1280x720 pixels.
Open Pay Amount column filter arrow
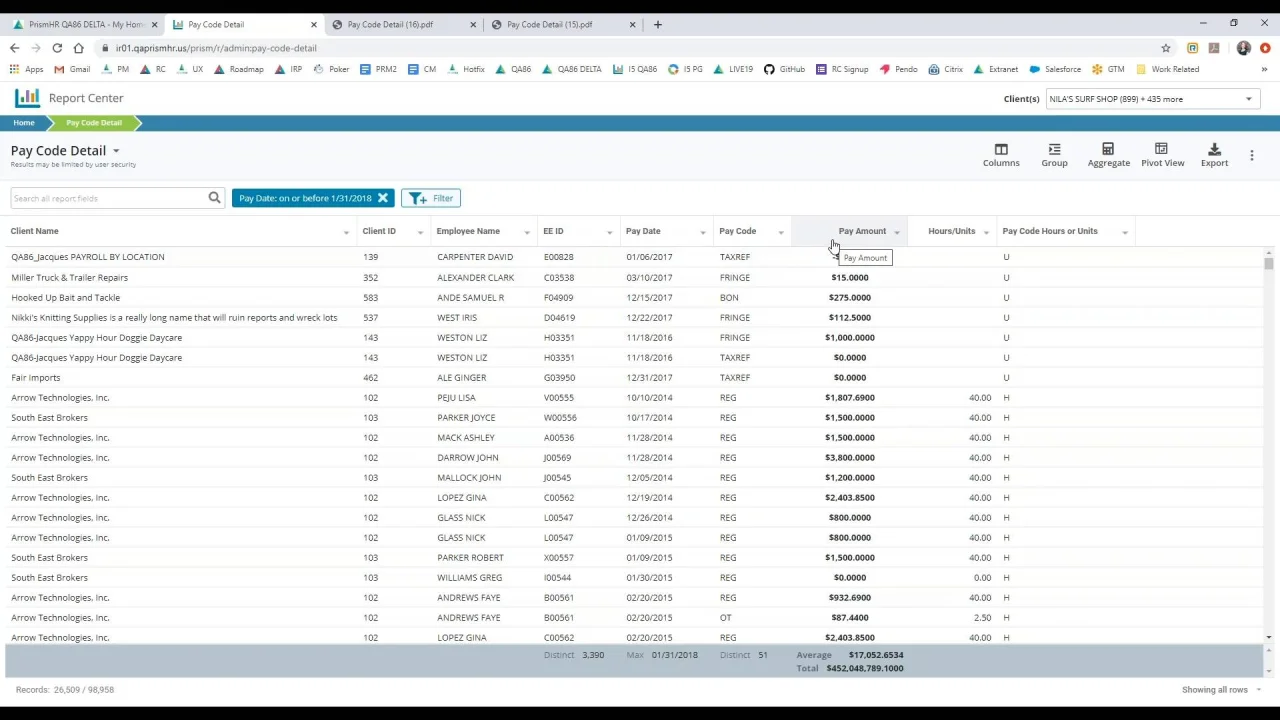(896, 232)
